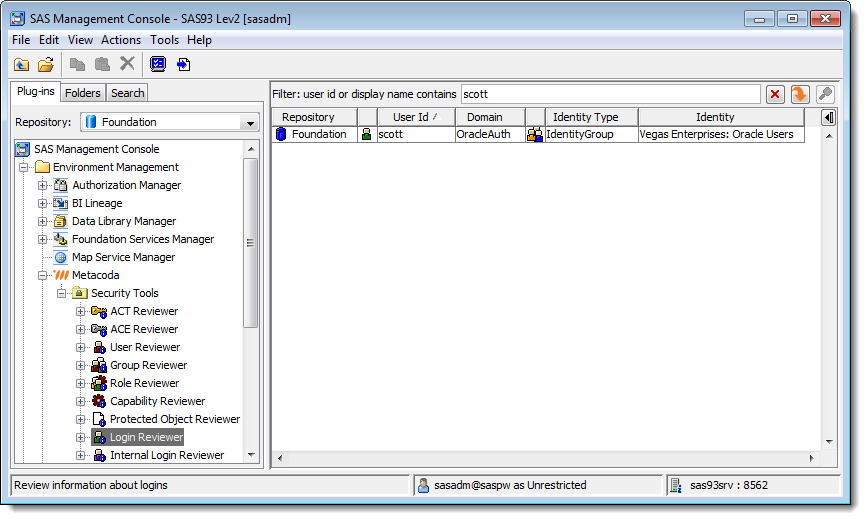Expand the Login Reviewer node
Screen dimensions: 866x520
coord(81,438)
